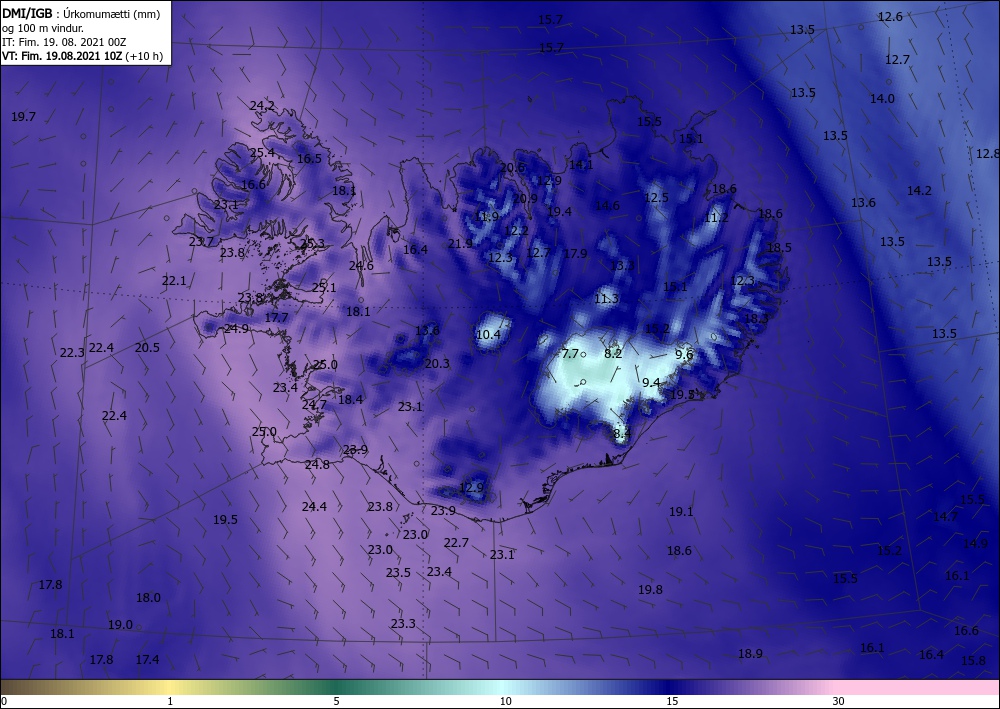The image size is (1000, 709).
Task: Click the map value 14.6
Action: pyautogui.click(x=607, y=205)
